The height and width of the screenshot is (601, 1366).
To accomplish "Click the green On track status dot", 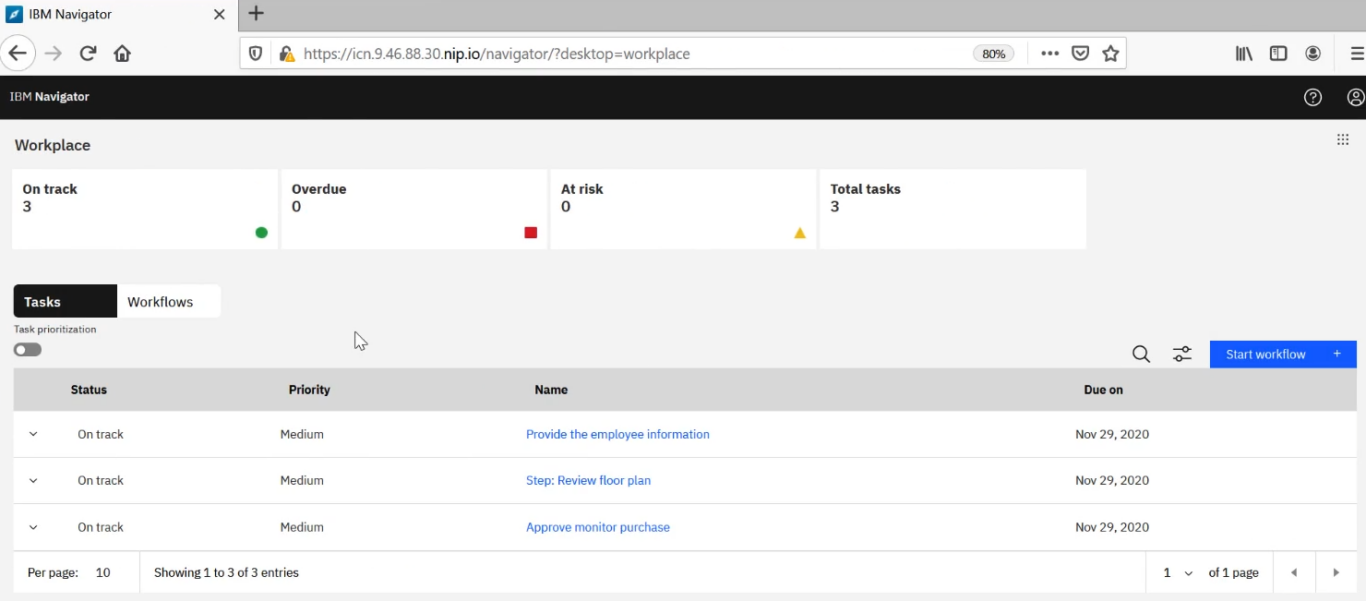I will 261,233.
